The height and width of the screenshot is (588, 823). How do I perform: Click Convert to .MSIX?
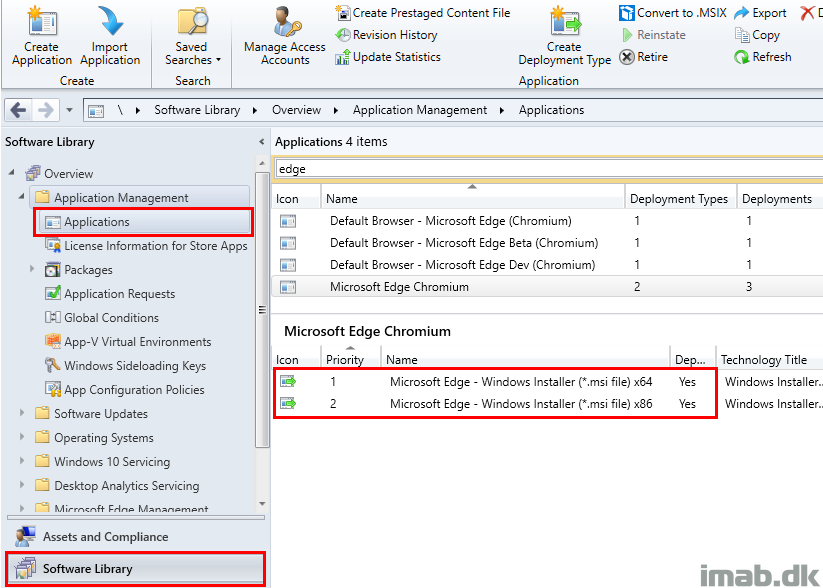coord(673,13)
